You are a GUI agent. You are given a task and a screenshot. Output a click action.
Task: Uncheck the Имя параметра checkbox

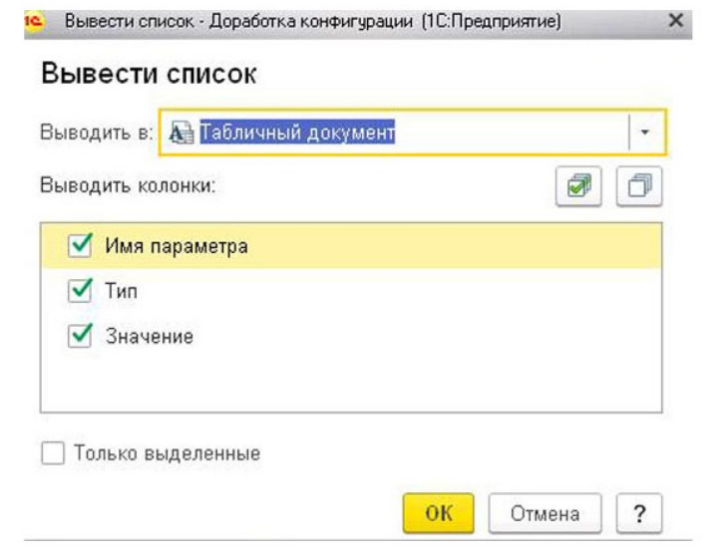tap(81, 246)
